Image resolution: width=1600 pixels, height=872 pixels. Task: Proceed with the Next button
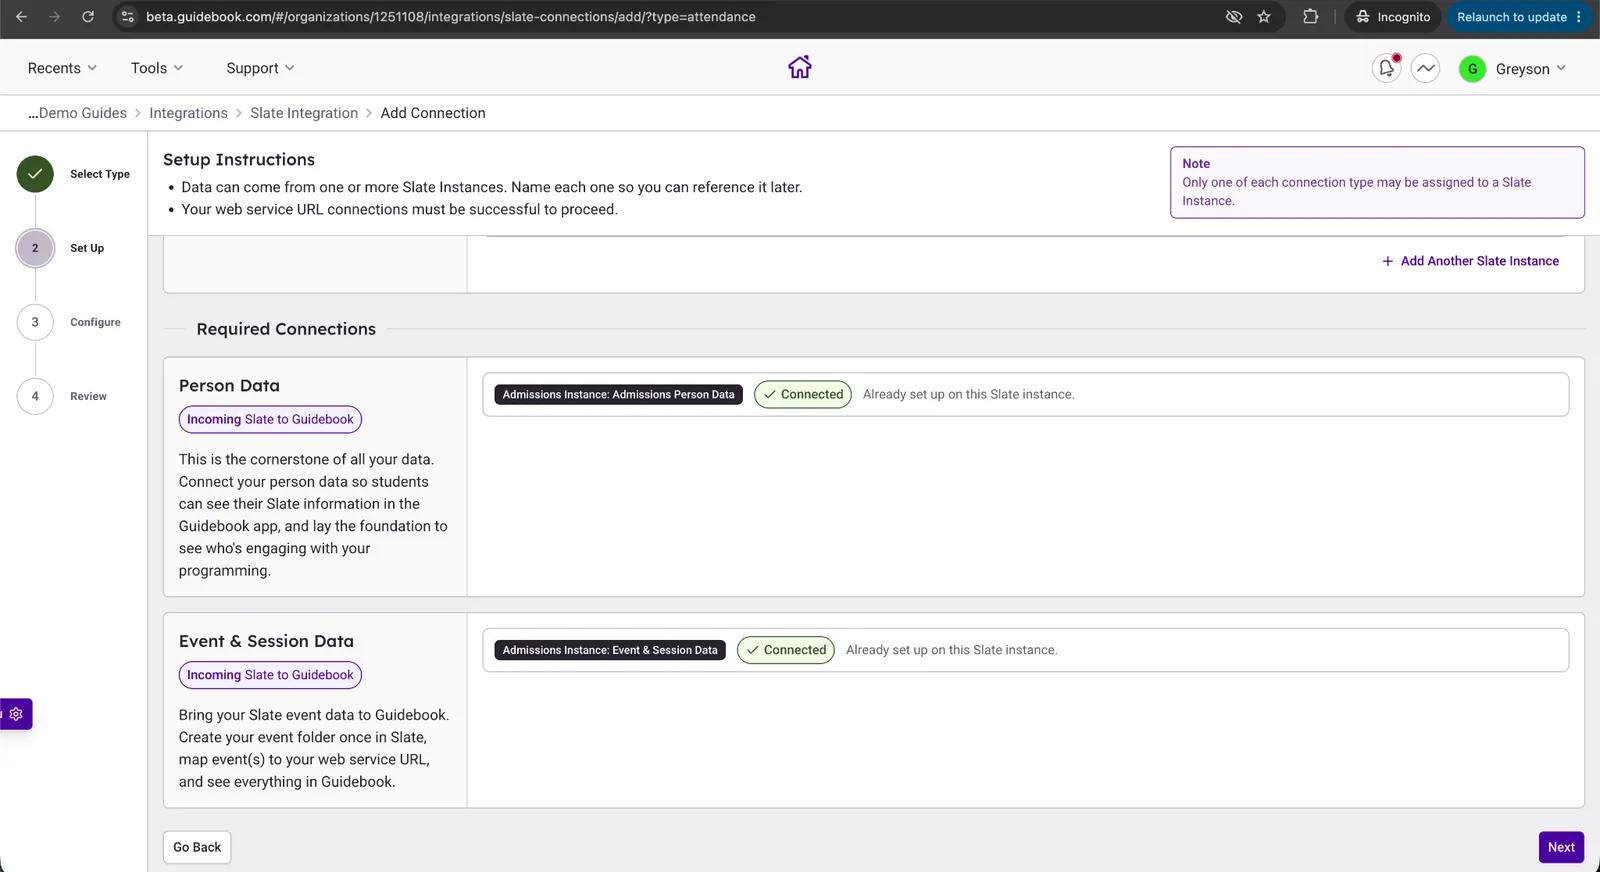click(1561, 847)
